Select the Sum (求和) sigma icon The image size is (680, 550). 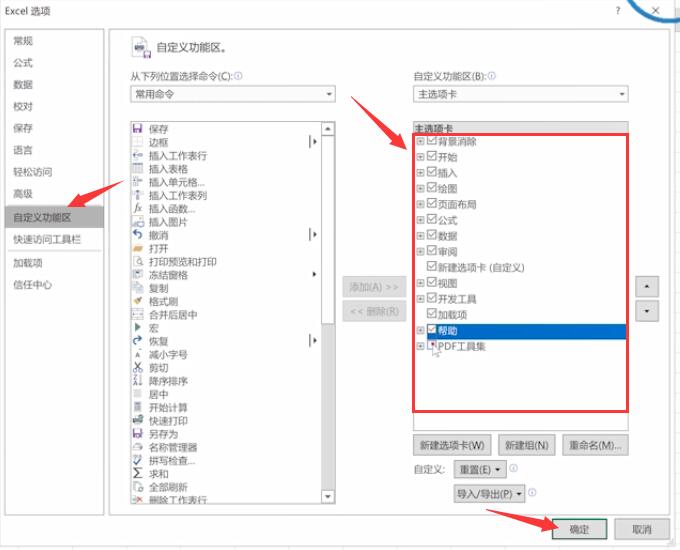137,474
